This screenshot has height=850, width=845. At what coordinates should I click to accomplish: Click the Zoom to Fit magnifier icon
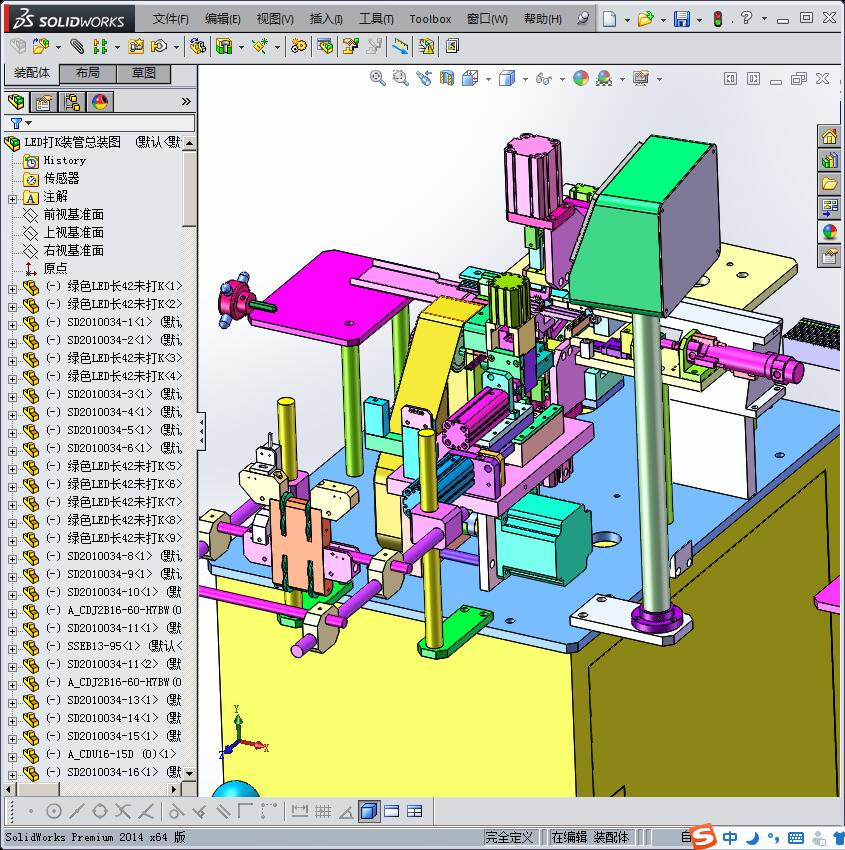pos(377,78)
